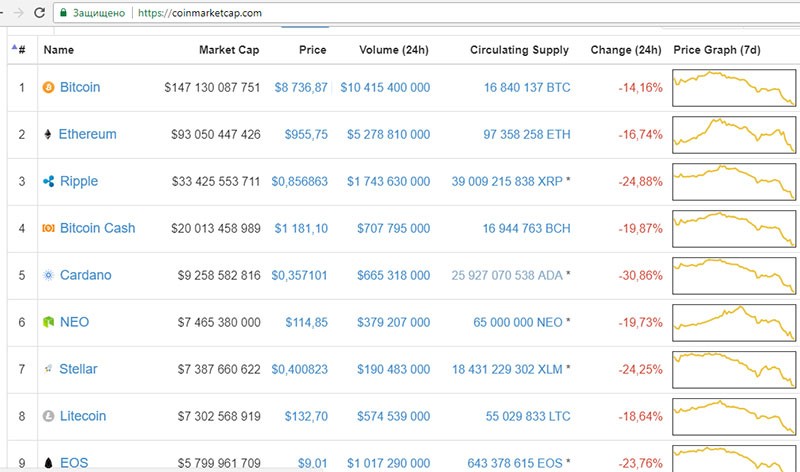The height and width of the screenshot is (472, 800).
Task: Click the Bitcoin coin logo icon
Action: click(x=48, y=87)
